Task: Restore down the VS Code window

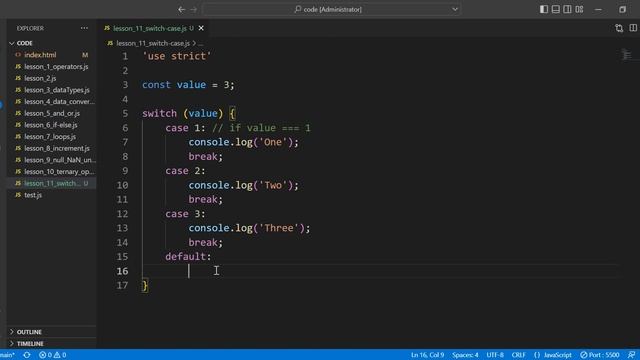Action: (622, 9)
